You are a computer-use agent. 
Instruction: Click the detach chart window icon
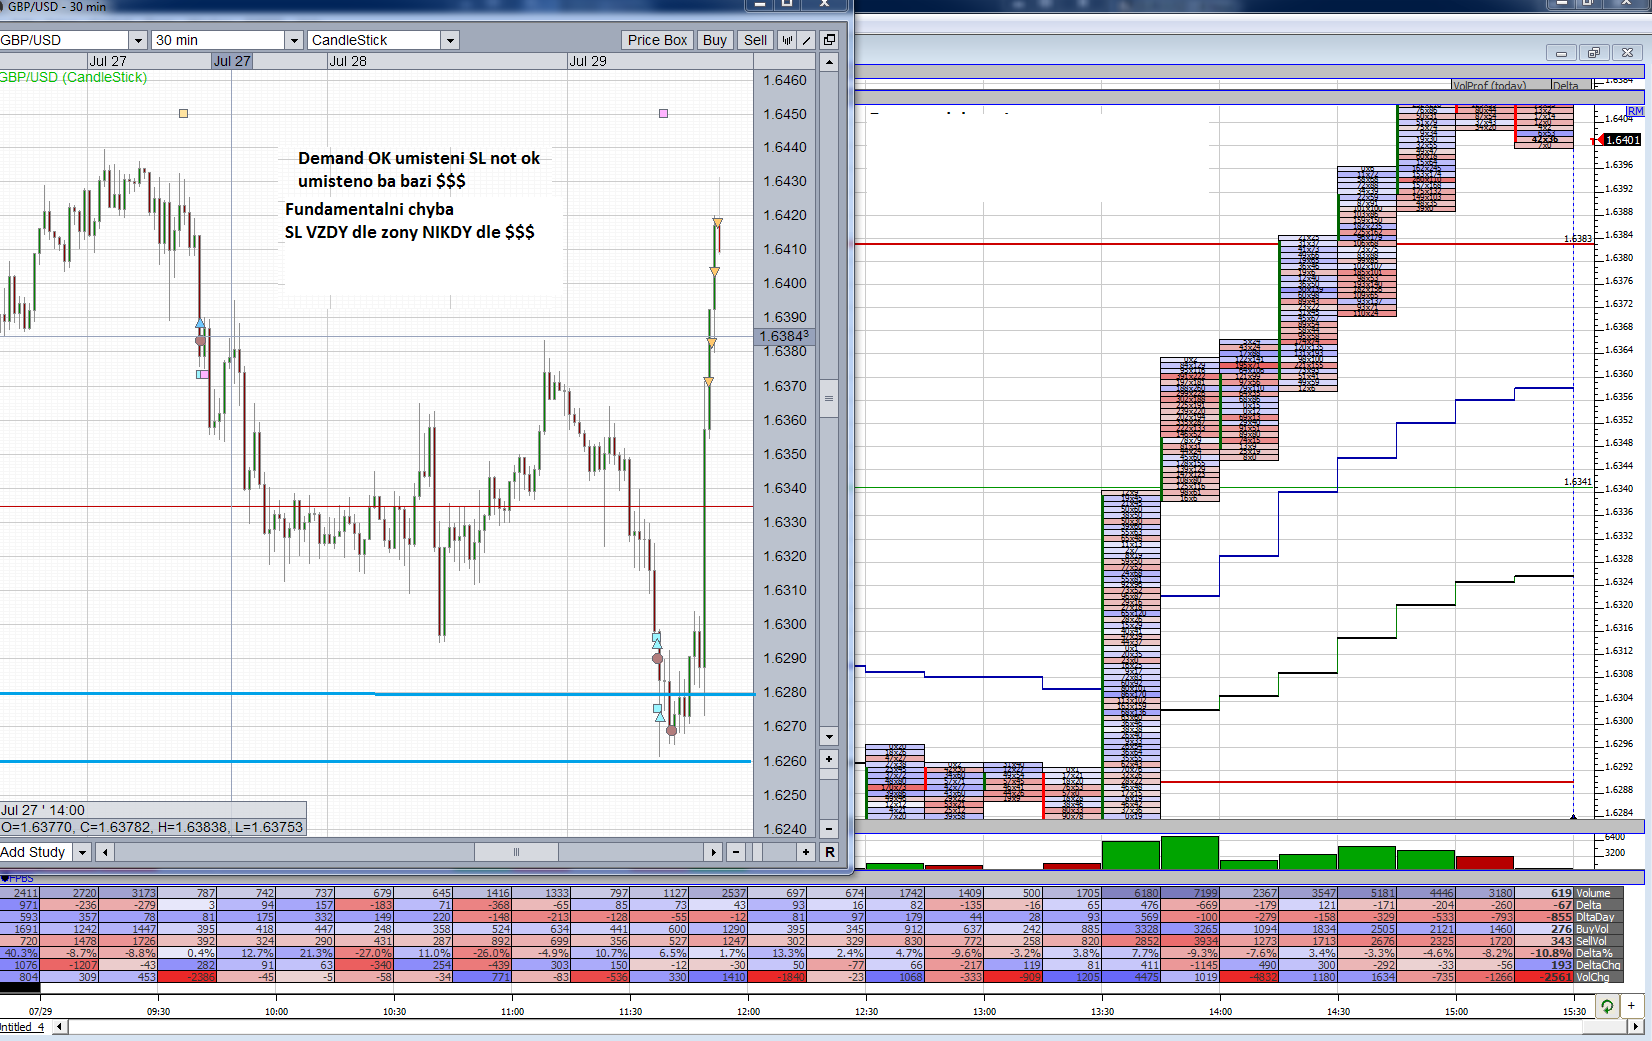(x=829, y=40)
